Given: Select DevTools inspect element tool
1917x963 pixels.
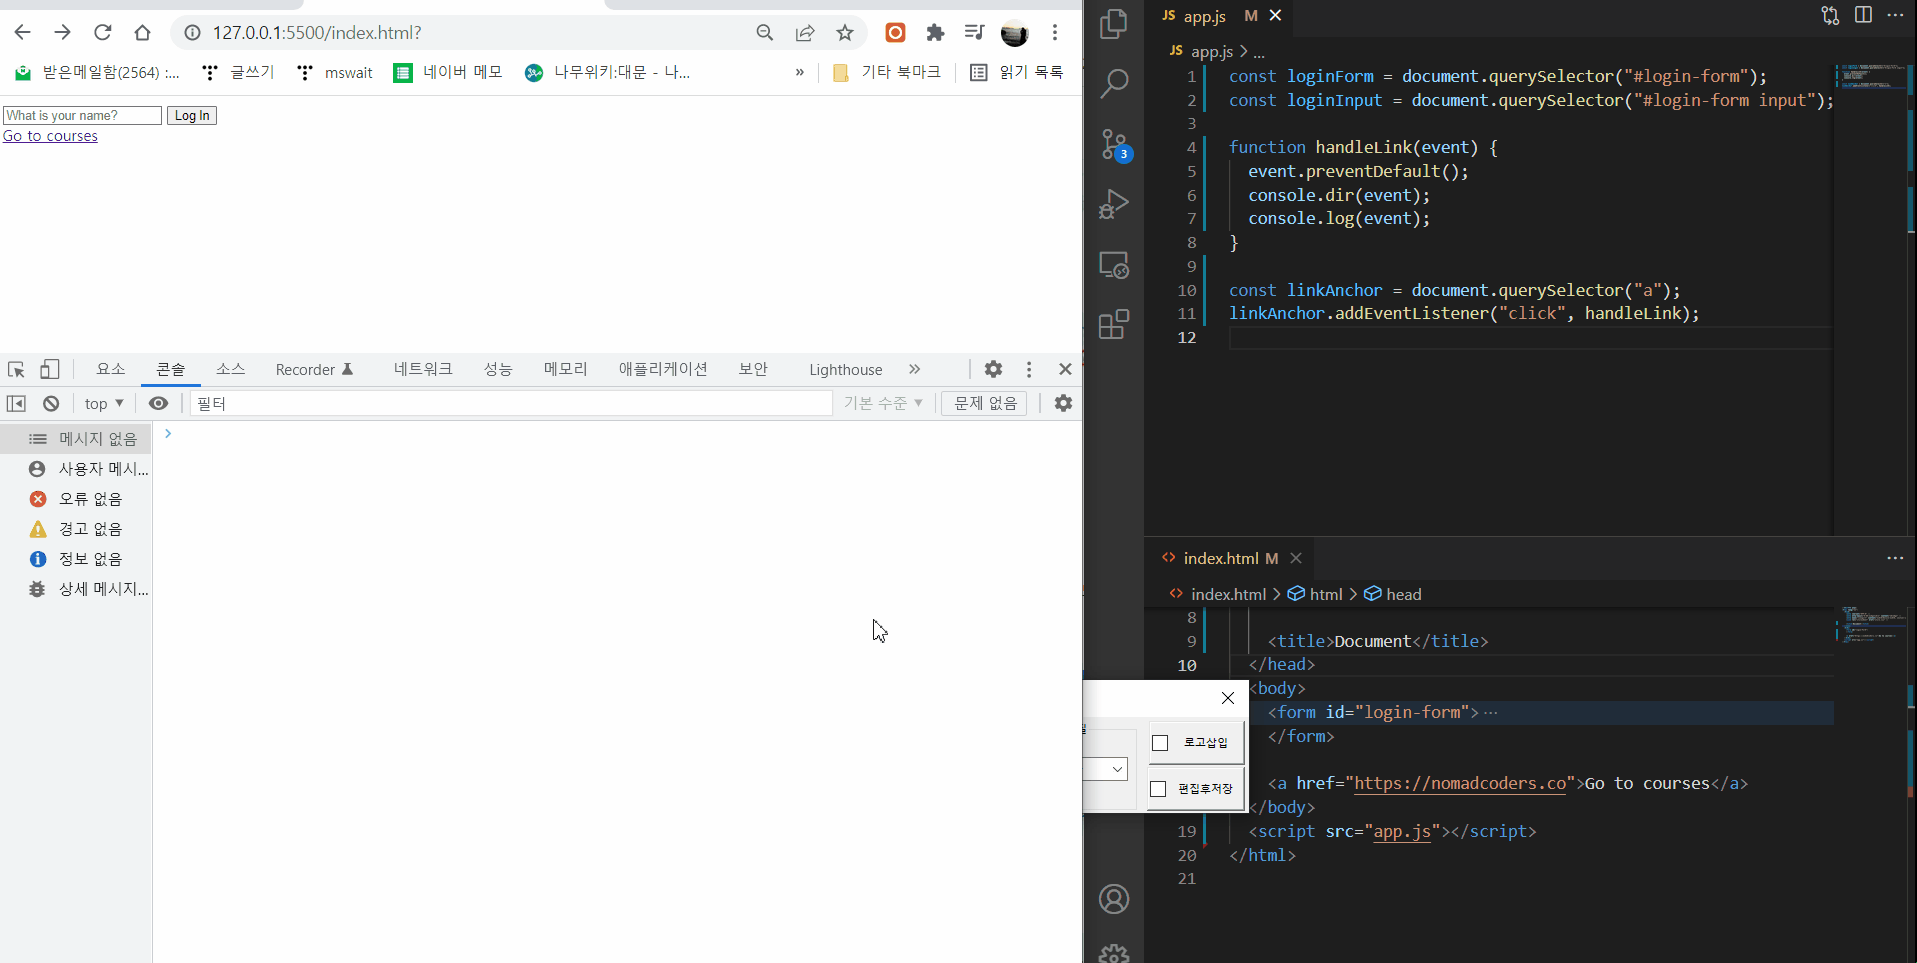Looking at the screenshot, I should pyautogui.click(x=16, y=369).
